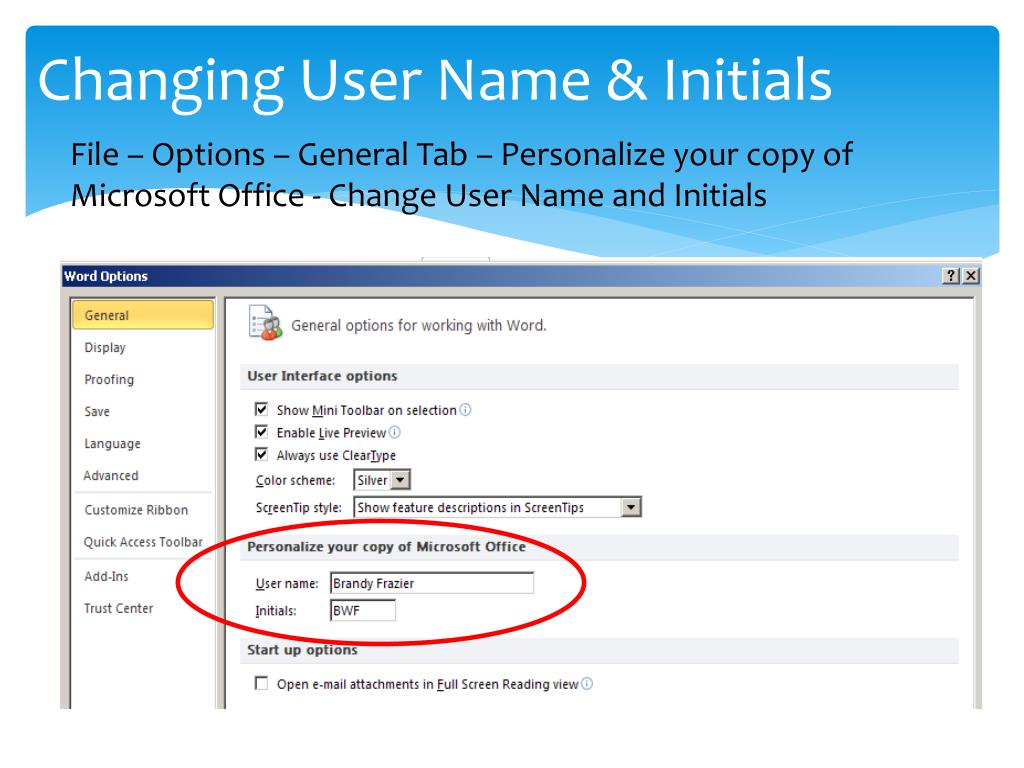Image resolution: width=1024 pixels, height=768 pixels.
Task: Click the General options header icon
Action: tap(265, 323)
